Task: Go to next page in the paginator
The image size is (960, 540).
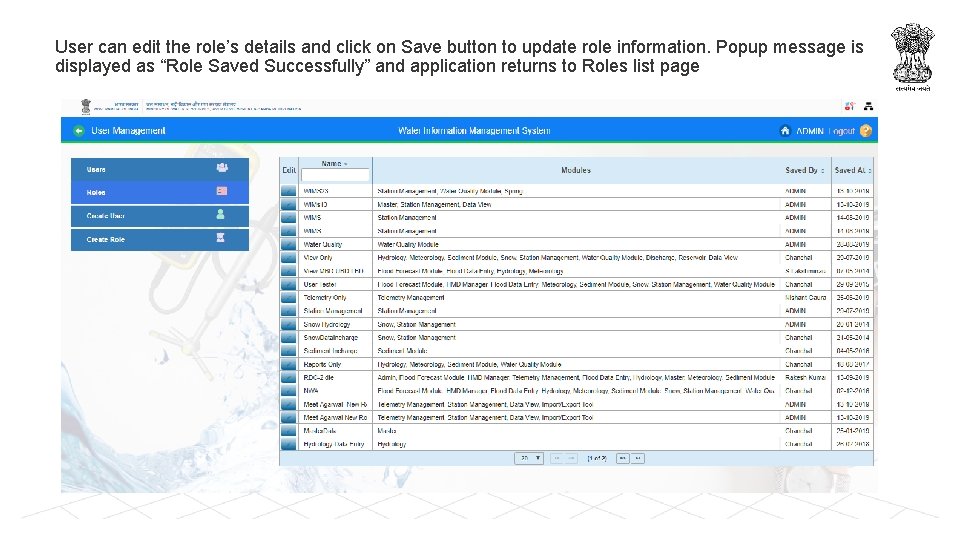Action: click(623, 458)
